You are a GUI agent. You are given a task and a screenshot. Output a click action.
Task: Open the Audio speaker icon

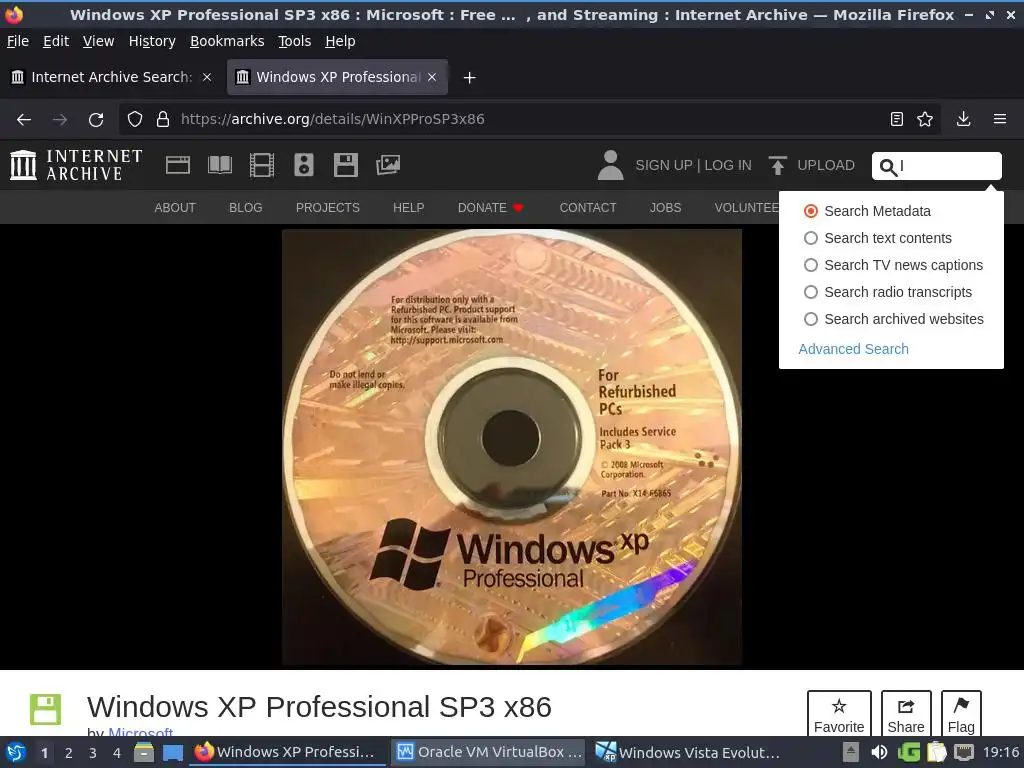(304, 165)
